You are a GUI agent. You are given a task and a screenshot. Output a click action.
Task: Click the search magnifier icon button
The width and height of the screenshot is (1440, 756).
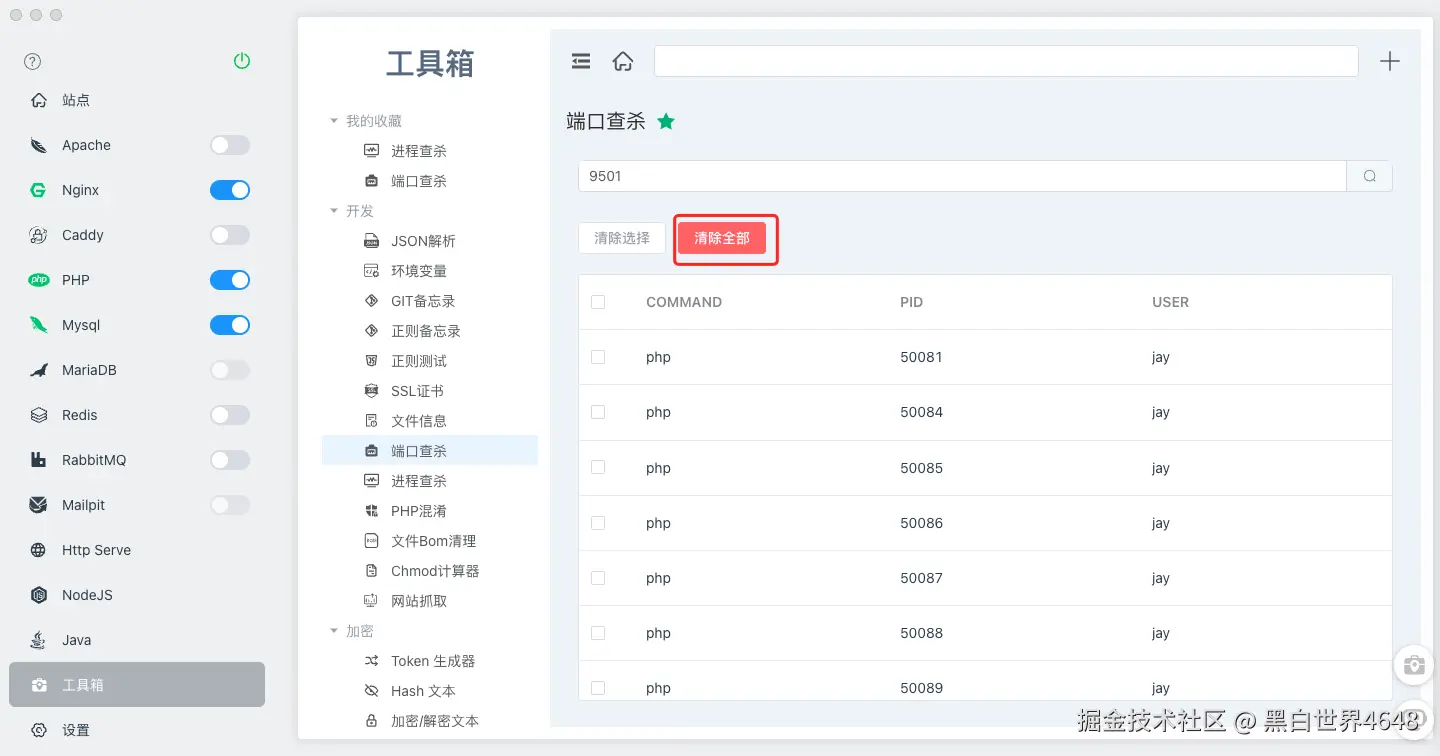tap(1370, 176)
